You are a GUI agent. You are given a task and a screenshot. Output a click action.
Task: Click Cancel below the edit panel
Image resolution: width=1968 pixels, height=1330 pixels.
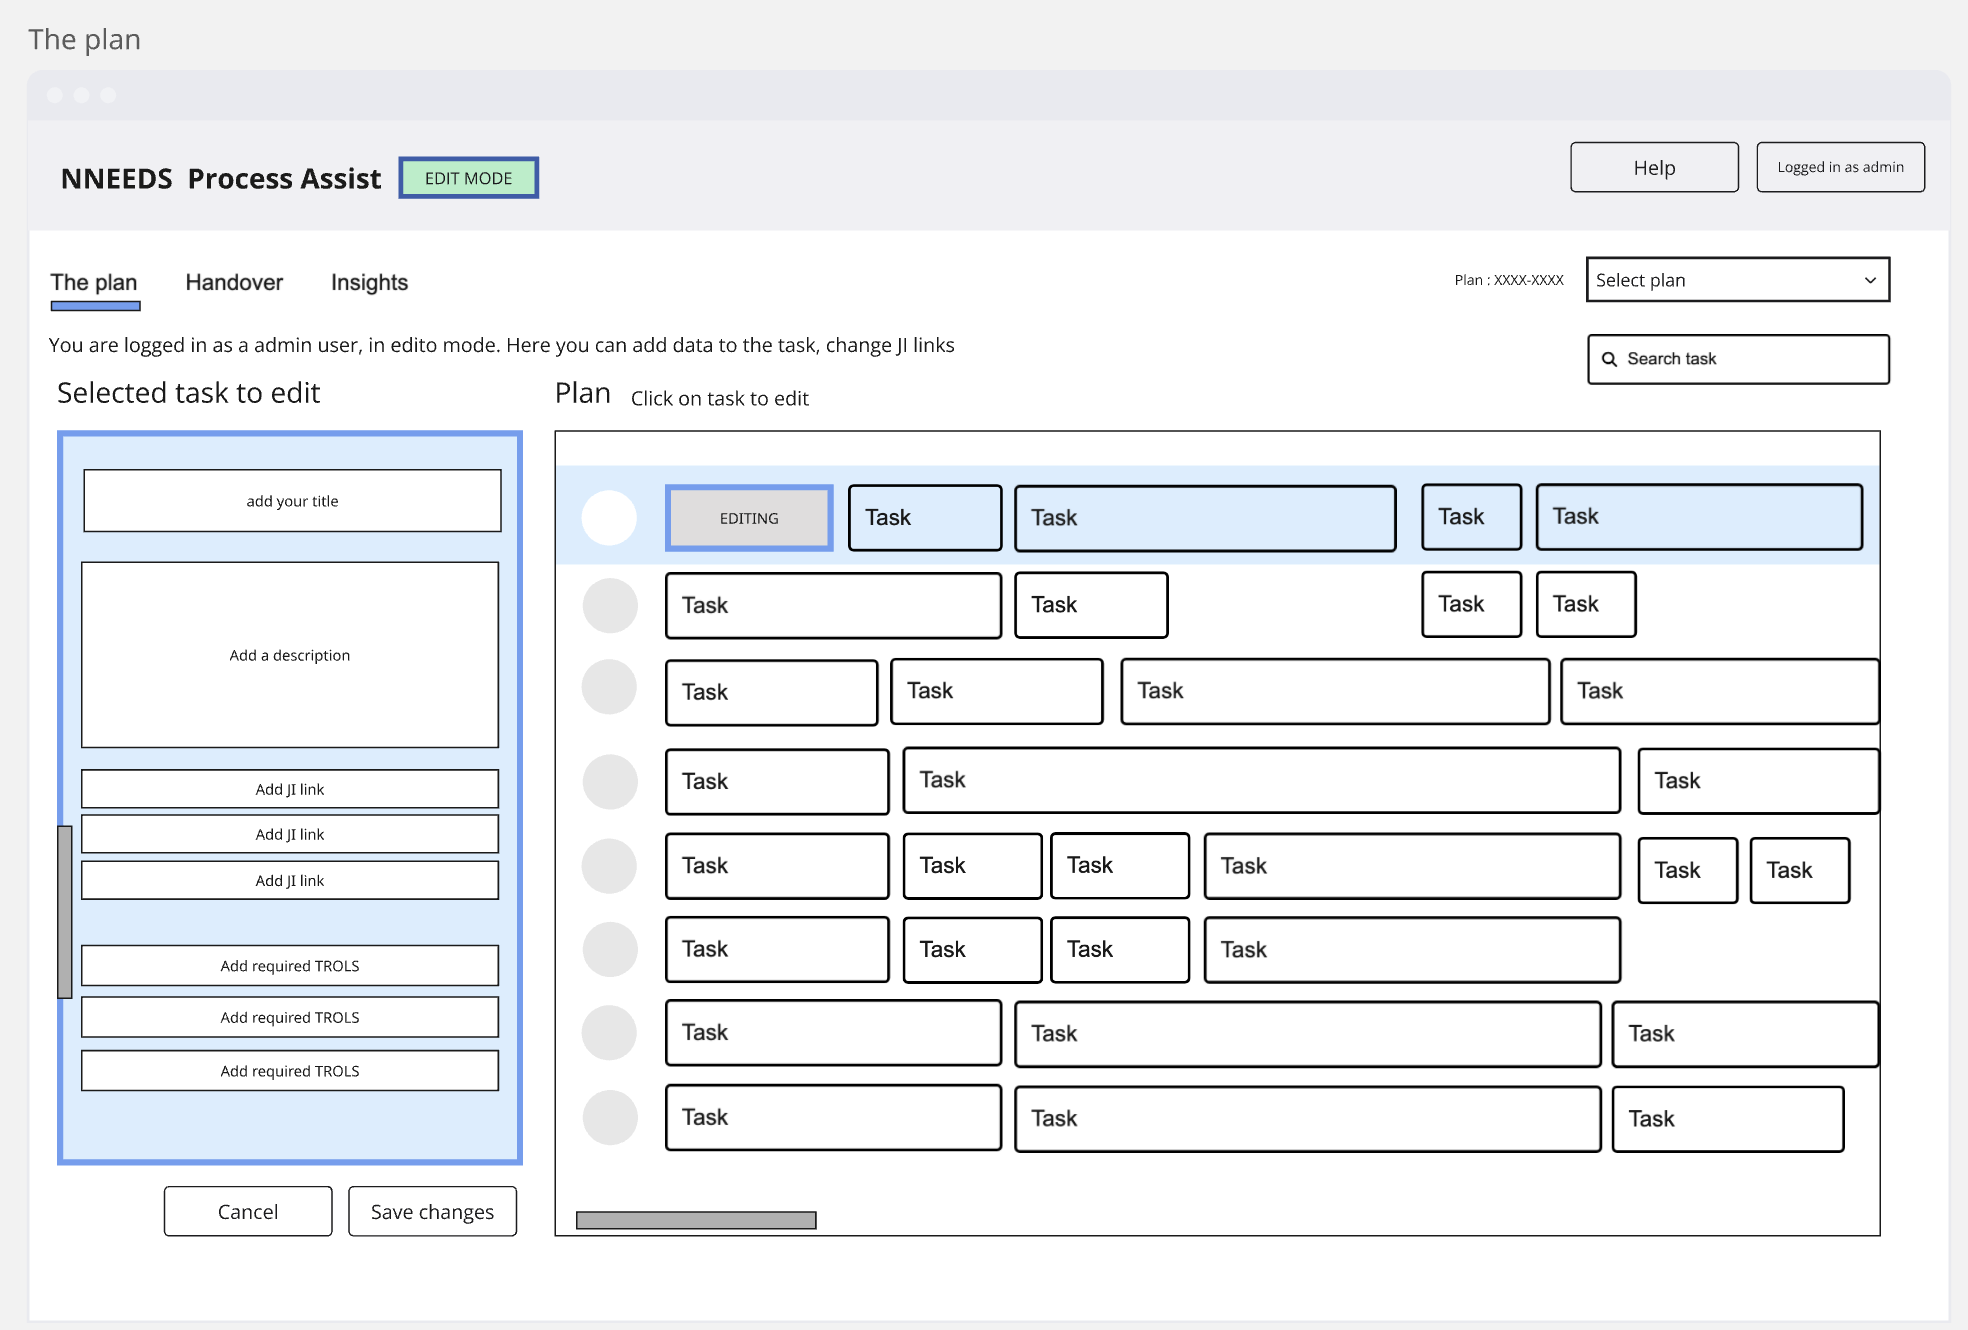248,1212
